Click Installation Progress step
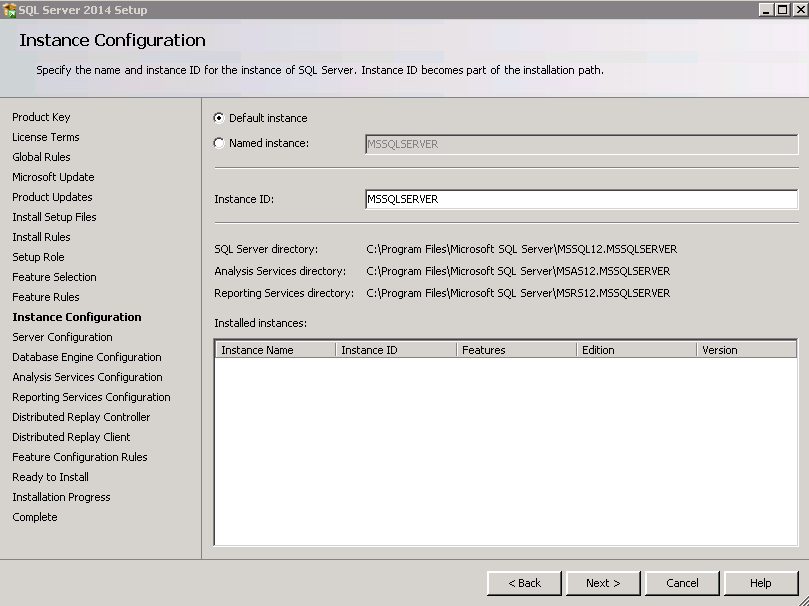The width and height of the screenshot is (809, 606). [x=61, y=497]
